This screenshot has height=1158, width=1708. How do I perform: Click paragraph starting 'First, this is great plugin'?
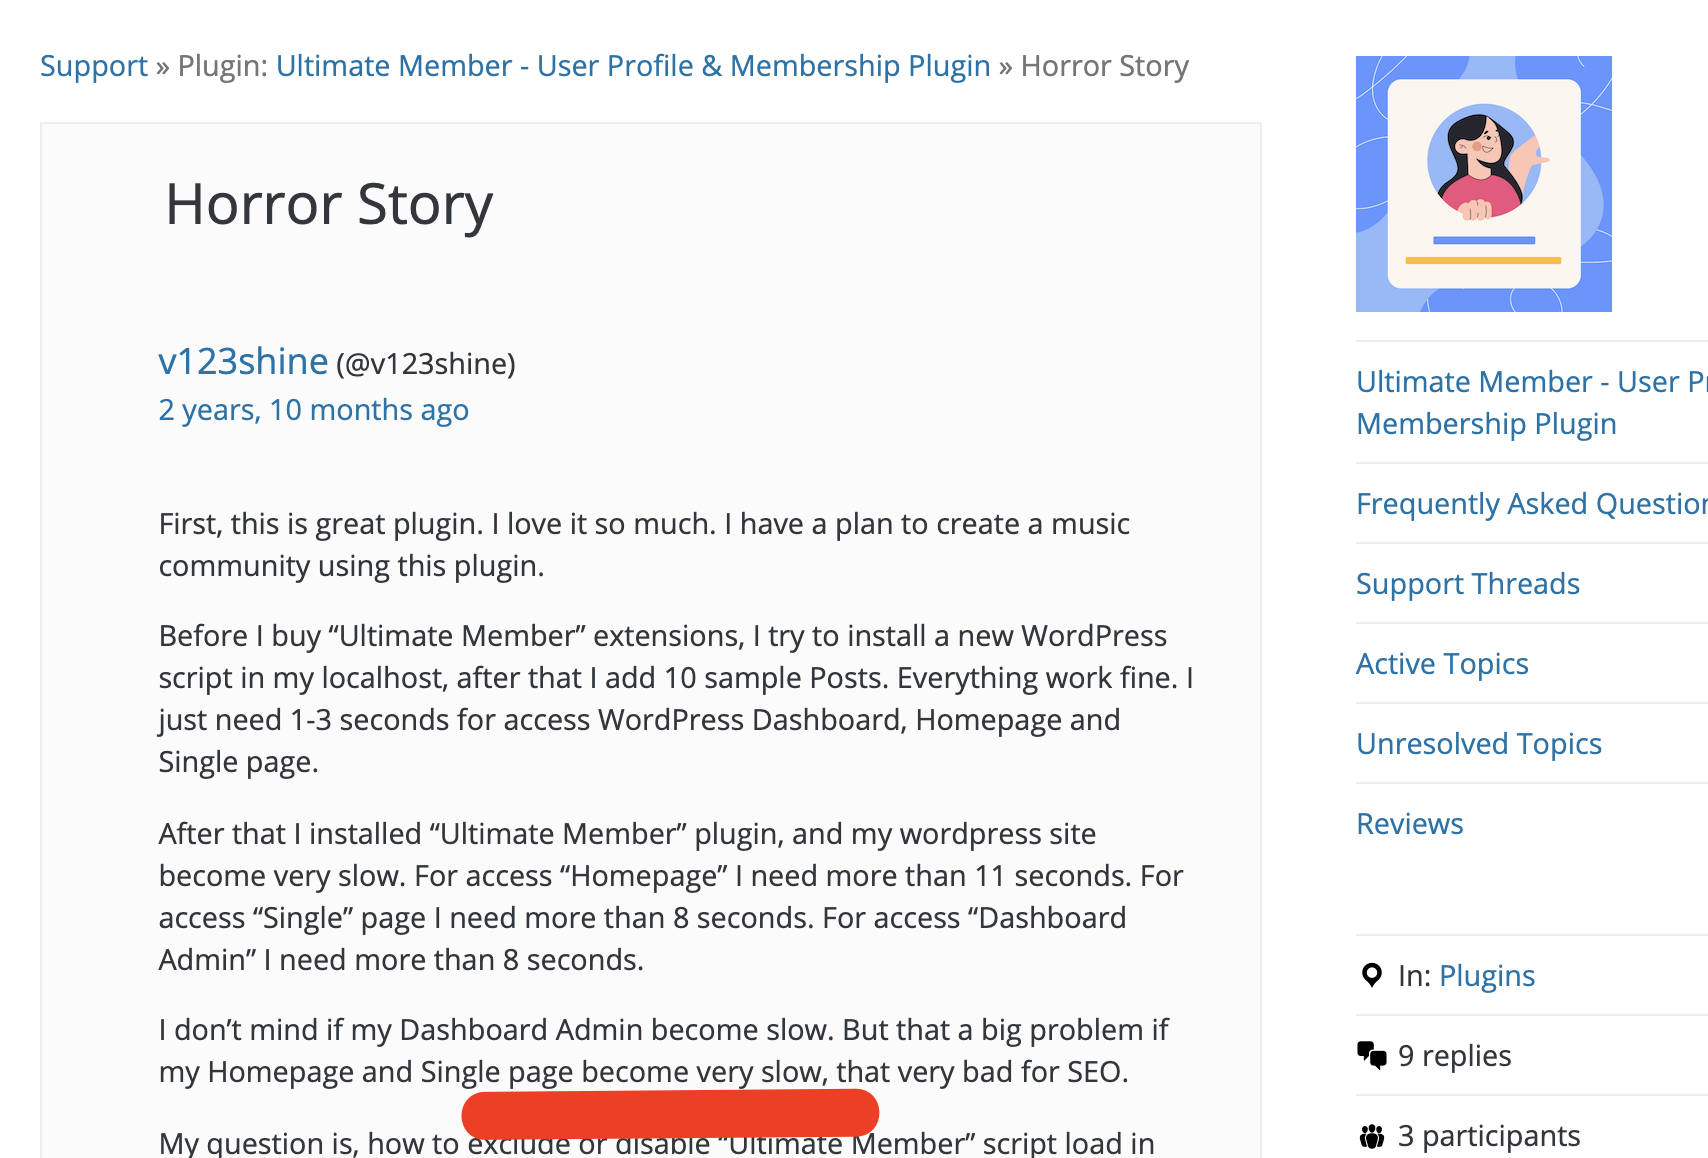click(x=645, y=545)
